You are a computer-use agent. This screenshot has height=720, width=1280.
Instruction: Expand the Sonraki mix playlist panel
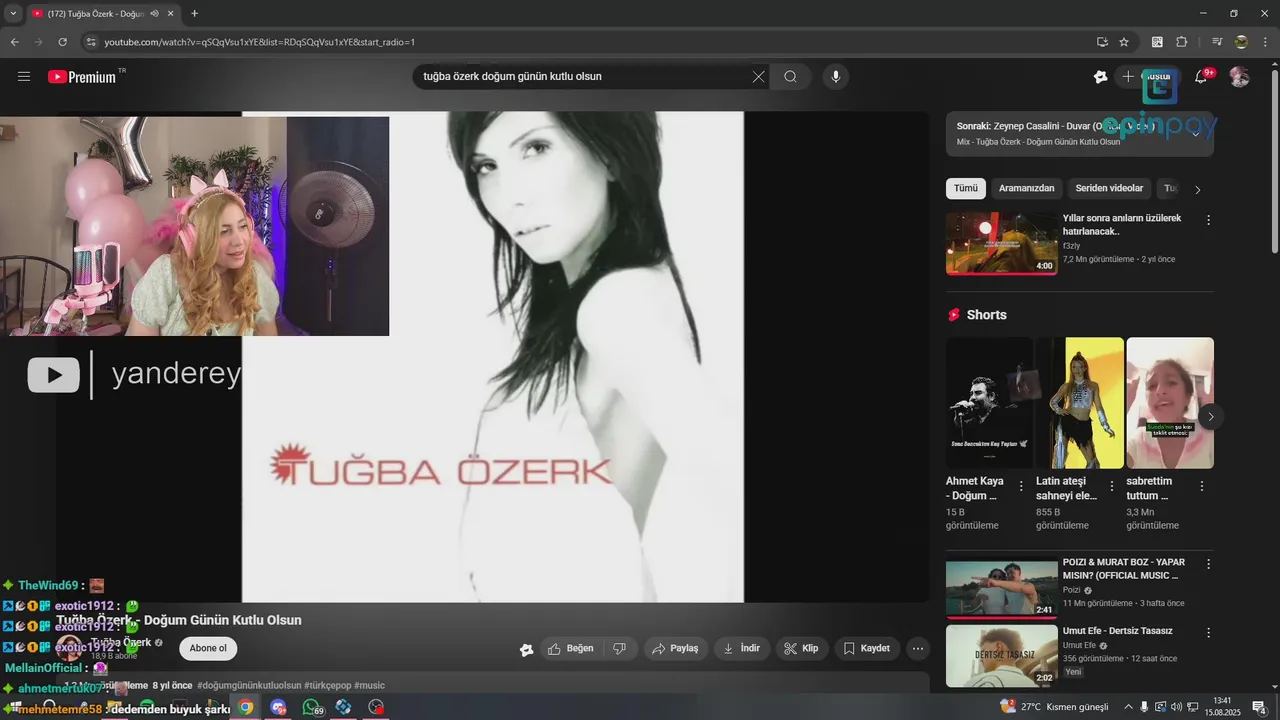[x=1196, y=134]
